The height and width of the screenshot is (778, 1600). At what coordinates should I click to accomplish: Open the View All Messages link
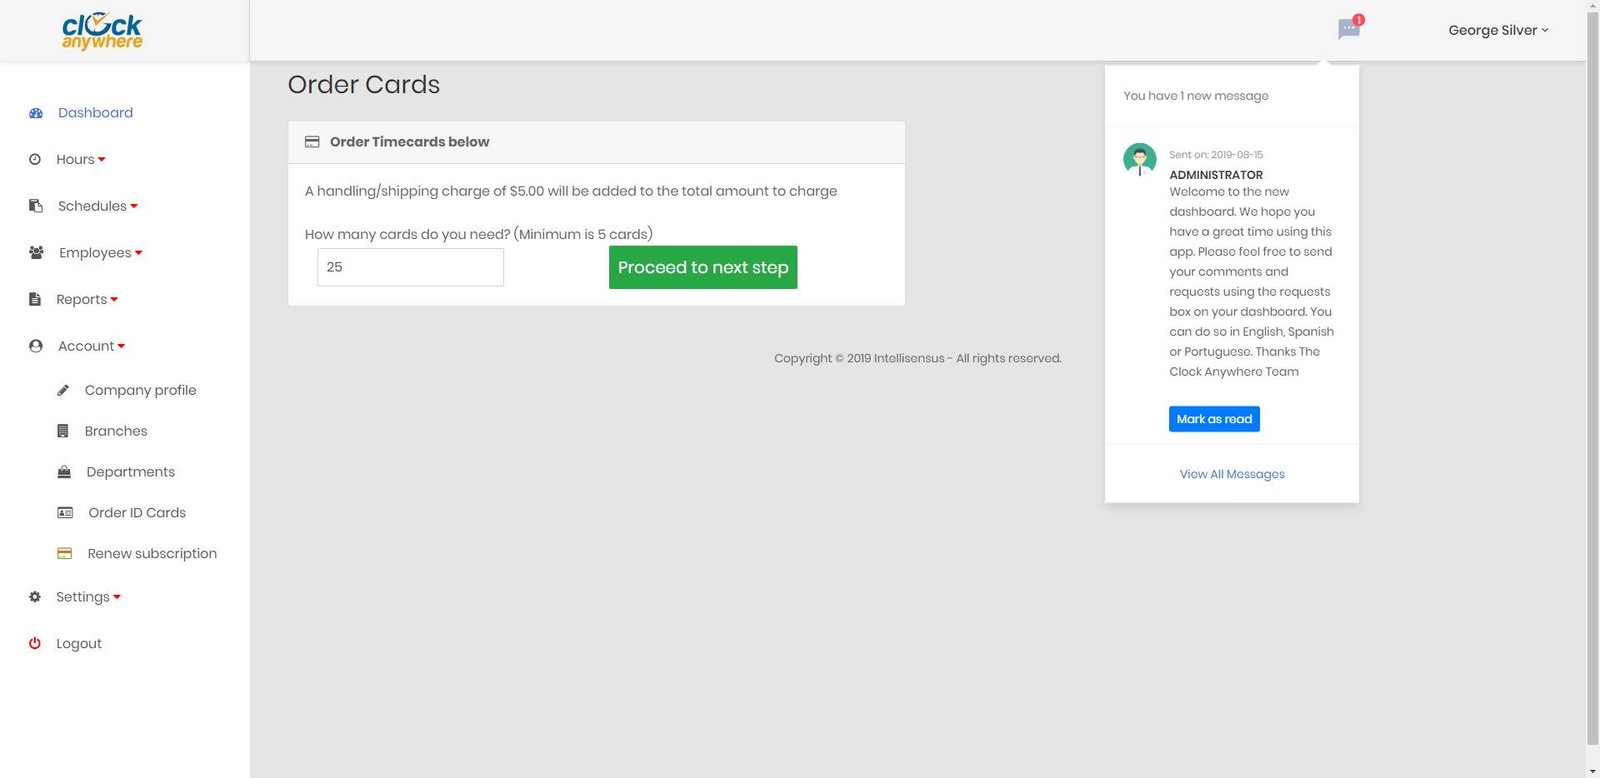(x=1232, y=474)
